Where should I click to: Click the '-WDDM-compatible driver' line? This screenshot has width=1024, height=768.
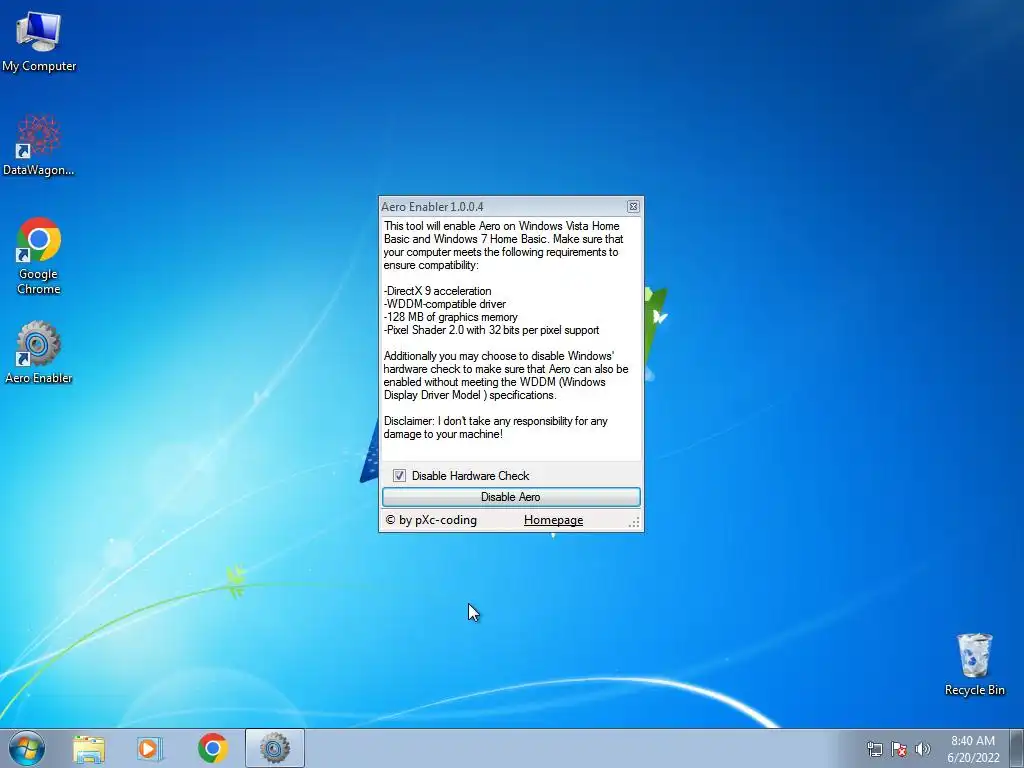pos(445,304)
